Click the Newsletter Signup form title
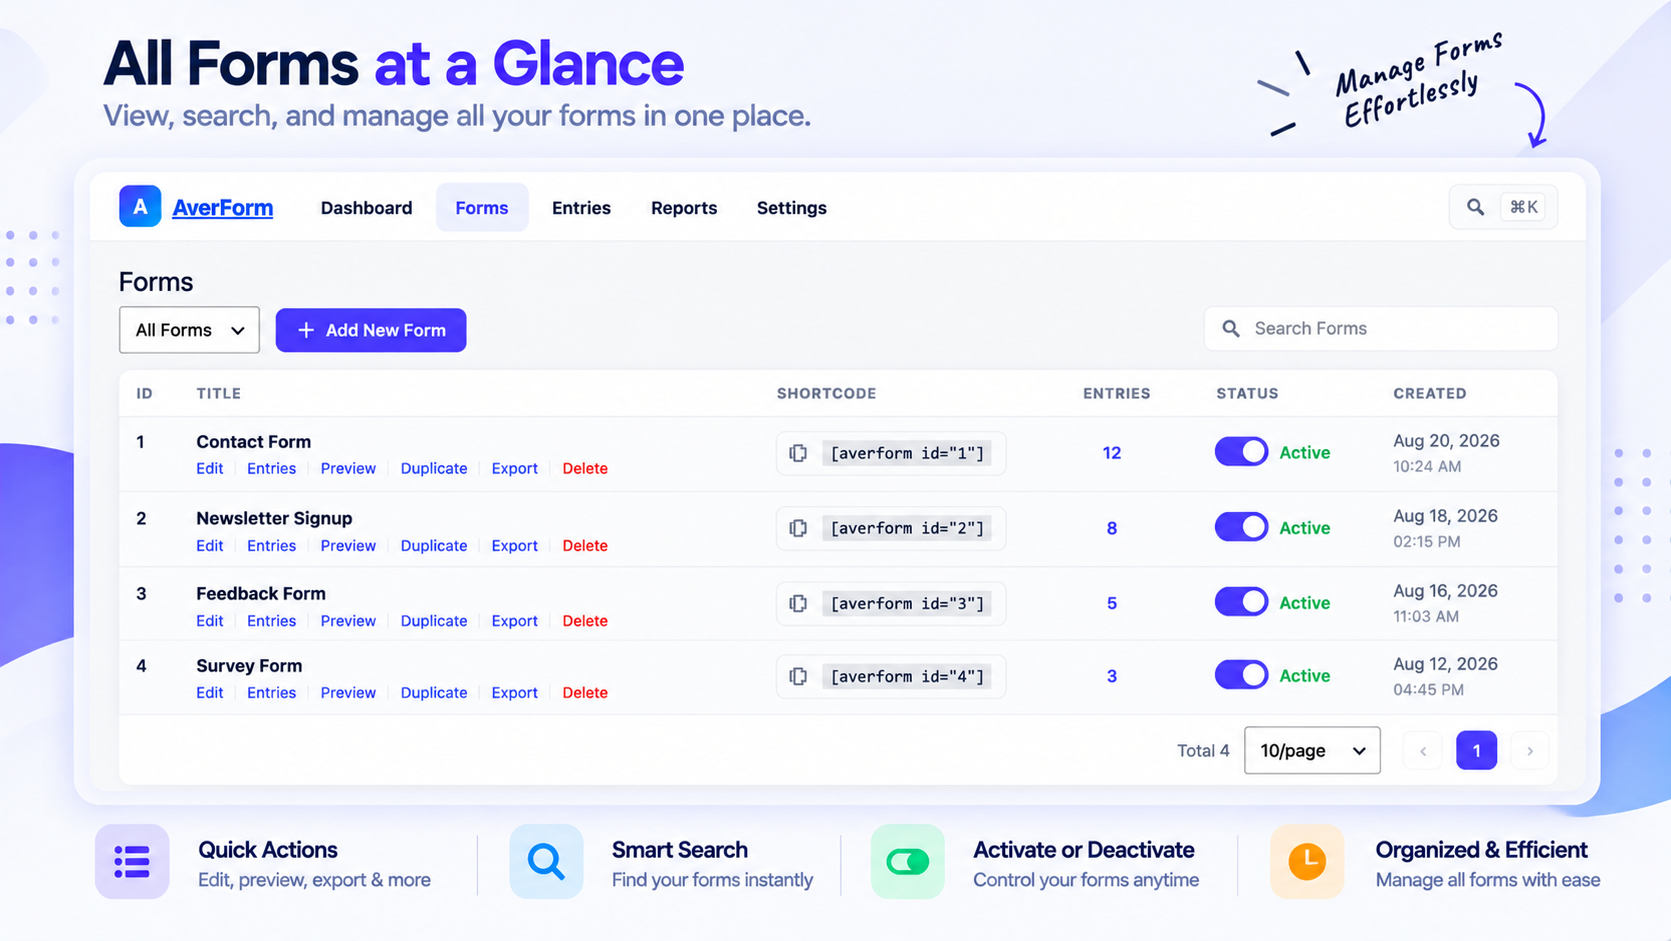The height and width of the screenshot is (941, 1671). click(x=274, y=518)
